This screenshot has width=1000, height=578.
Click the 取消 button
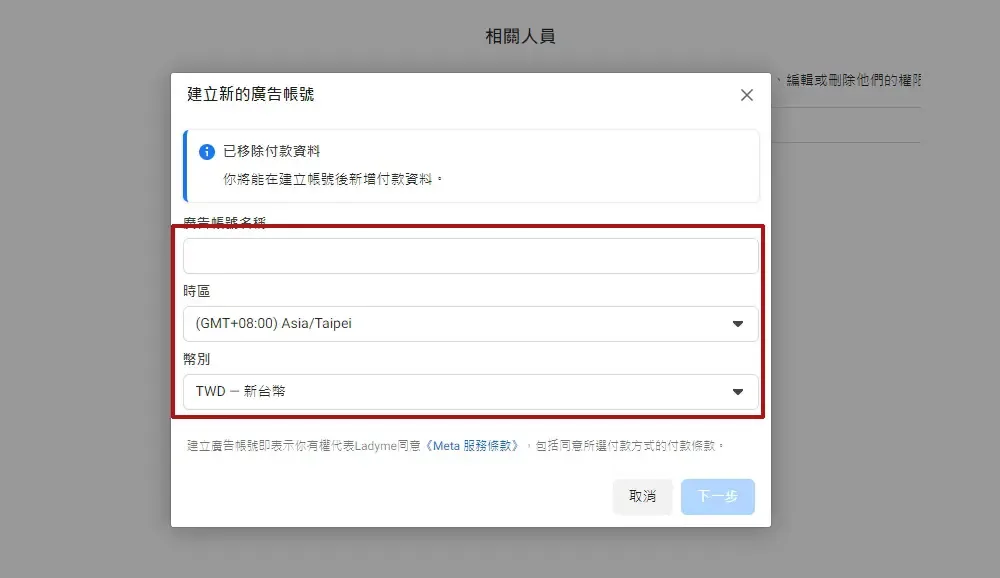(642, 496)
